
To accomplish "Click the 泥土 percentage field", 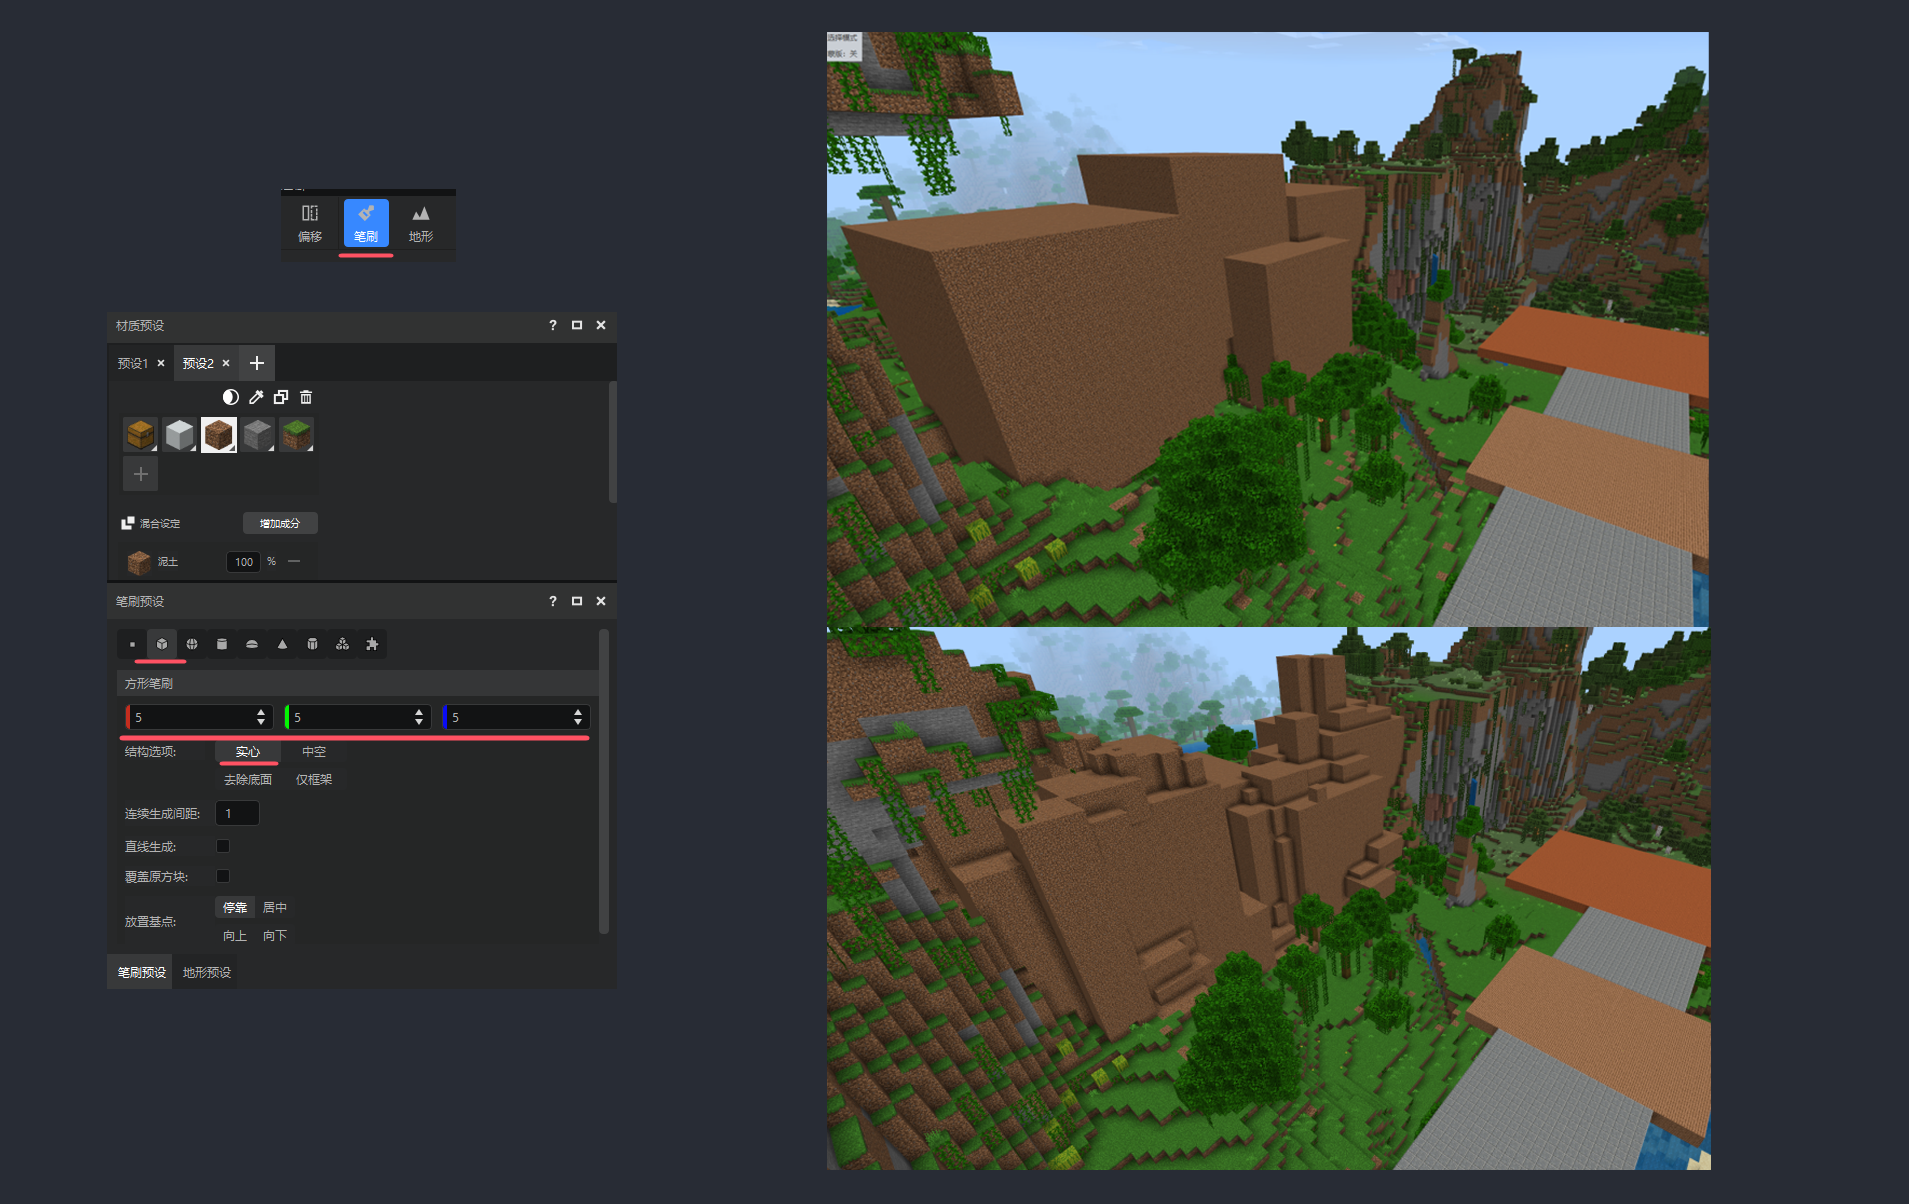I will point(243,562).
